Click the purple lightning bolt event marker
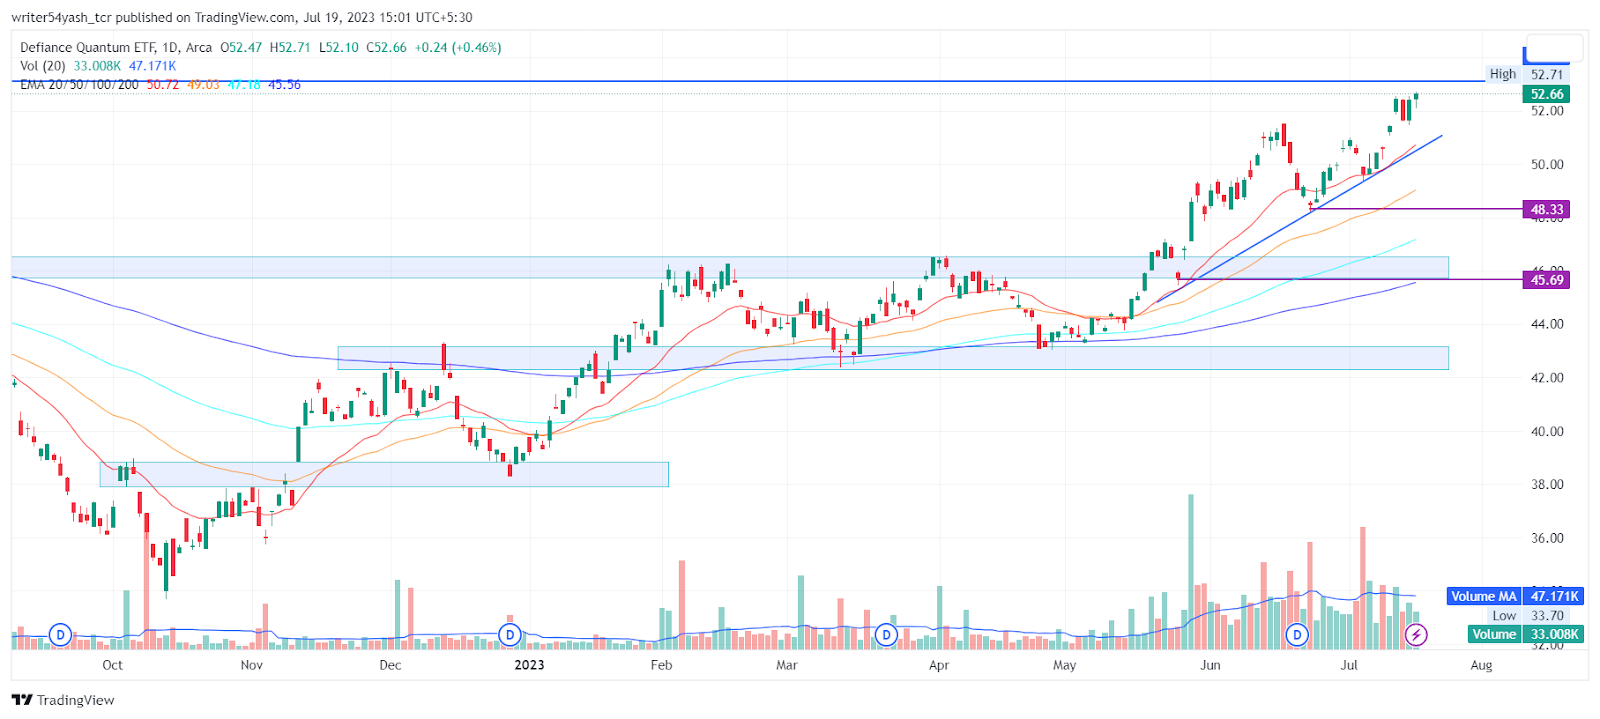 [x=1416, y=634]
